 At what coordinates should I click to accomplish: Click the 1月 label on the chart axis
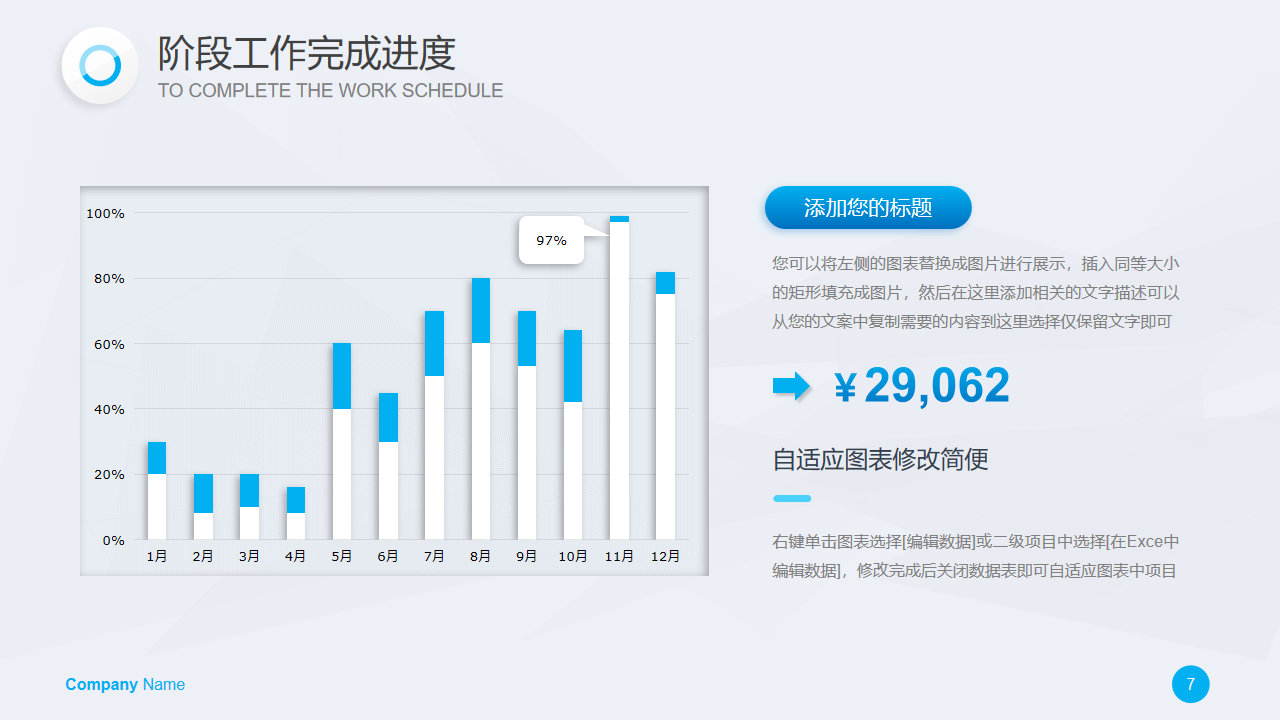click(157, 556)
